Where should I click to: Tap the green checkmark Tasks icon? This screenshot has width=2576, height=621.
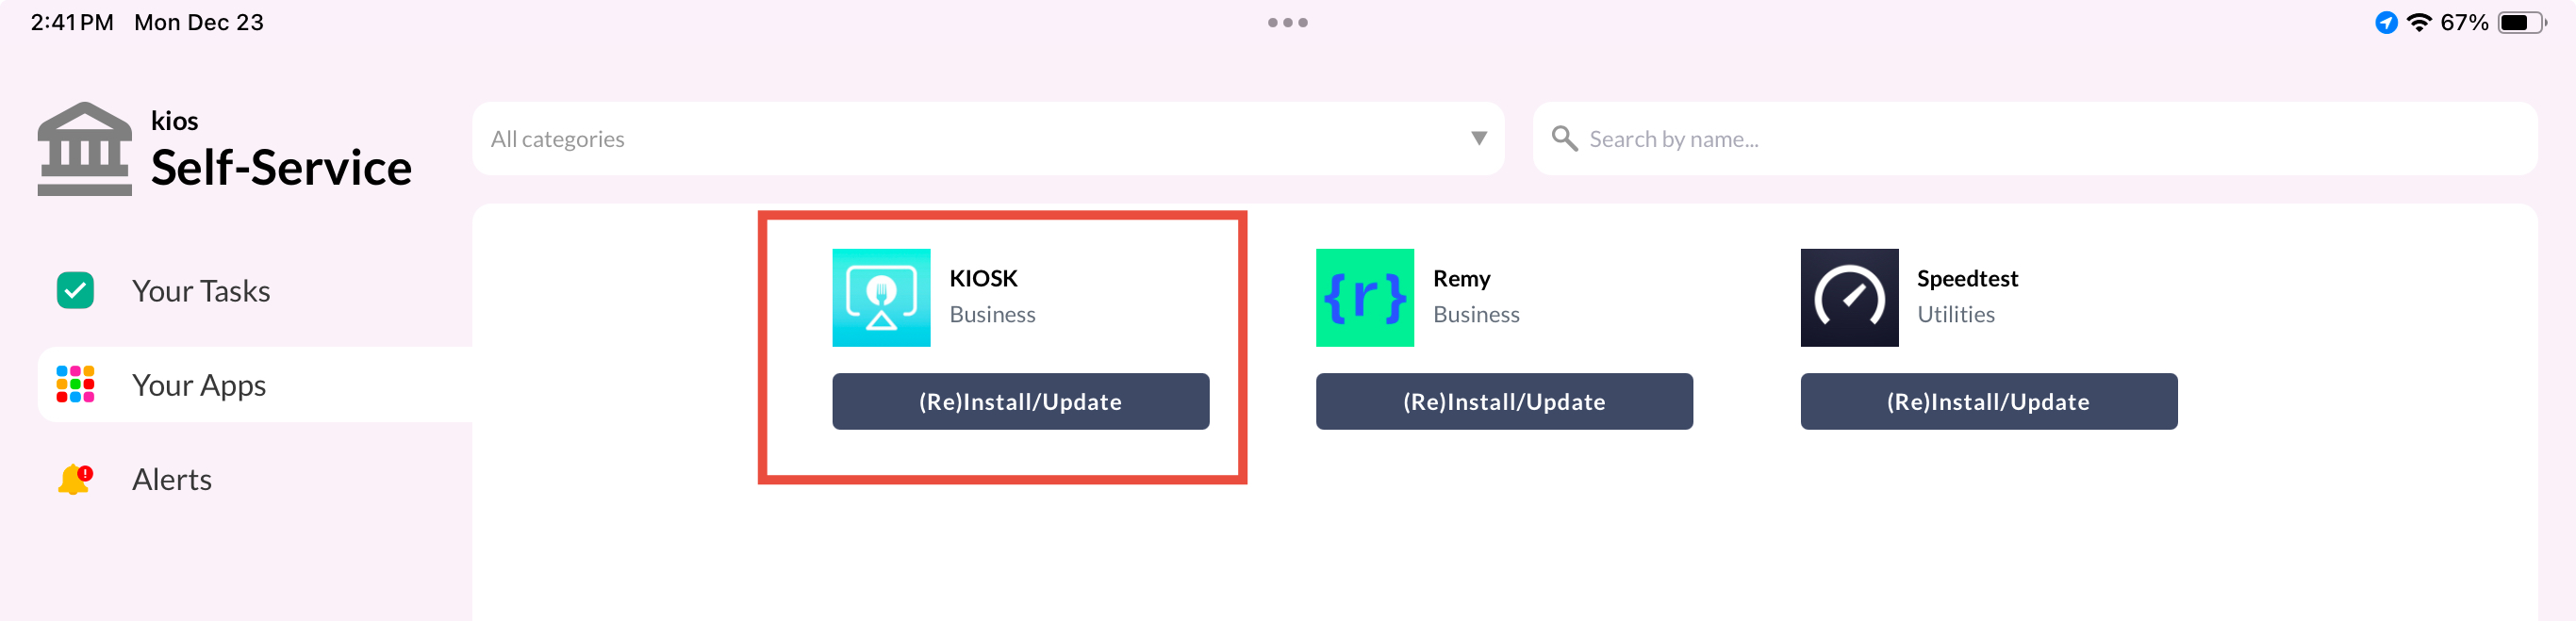75,291
